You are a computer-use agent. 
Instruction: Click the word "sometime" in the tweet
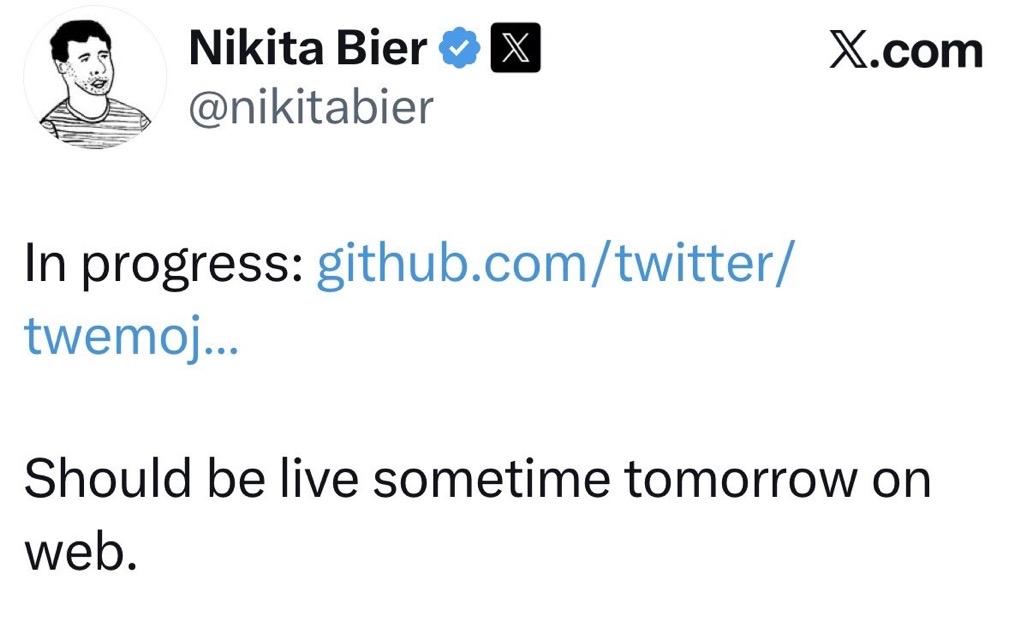[x=491, y=481]
